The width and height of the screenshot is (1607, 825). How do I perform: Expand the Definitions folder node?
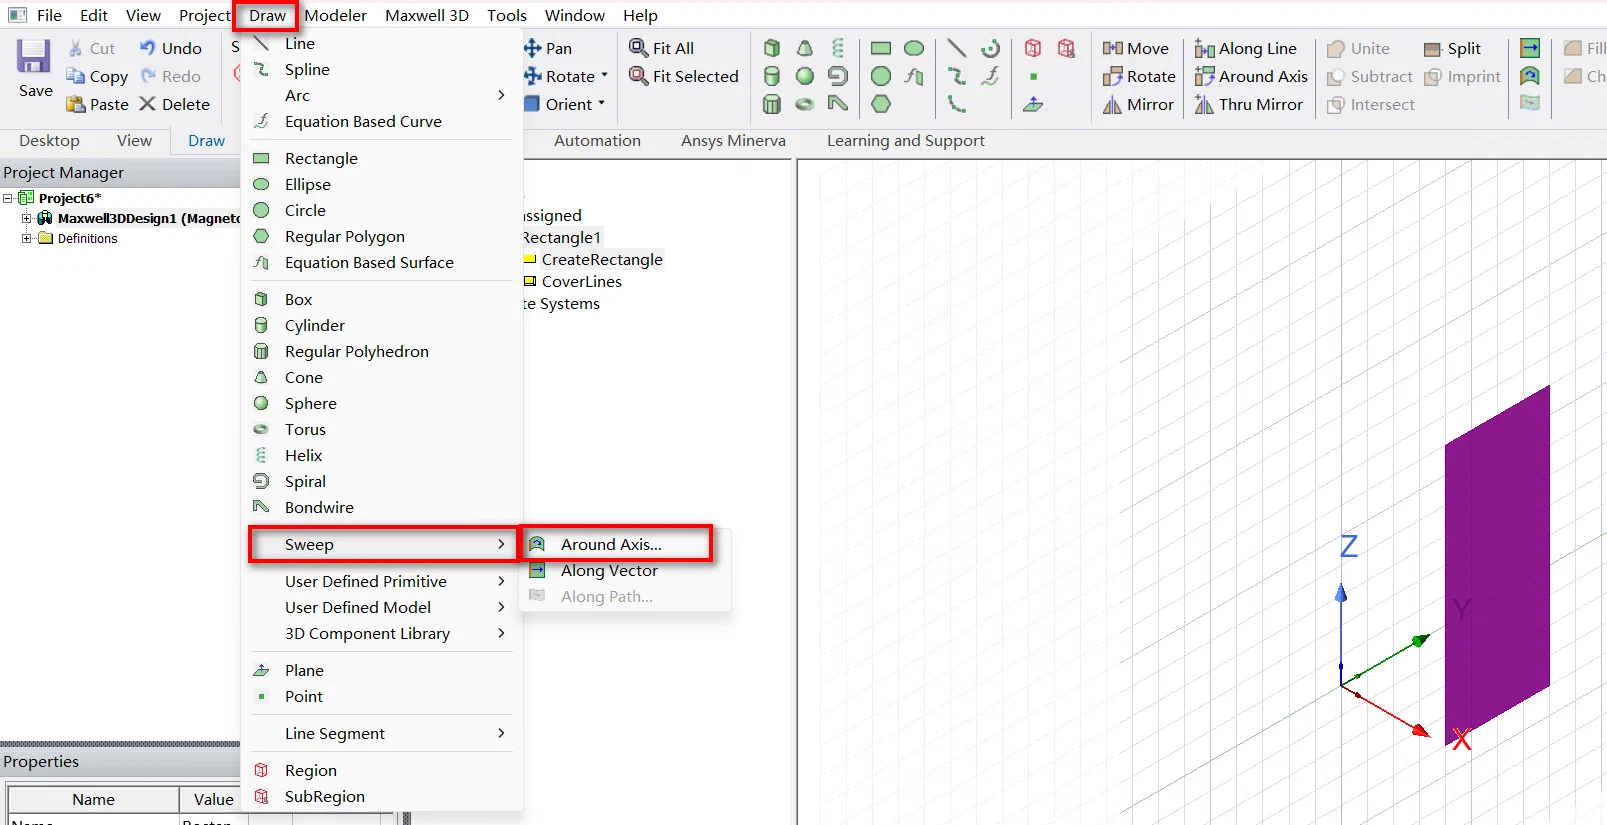click(27, 238)
